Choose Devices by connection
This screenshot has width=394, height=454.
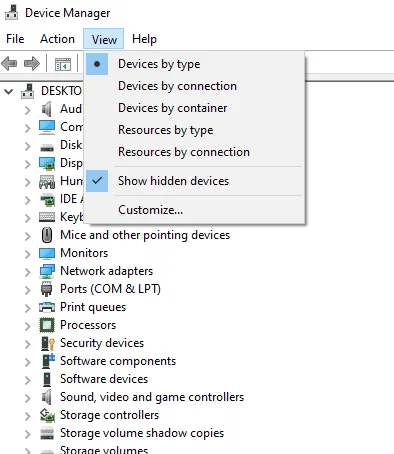pyautogui.click(x=194, y=86)
